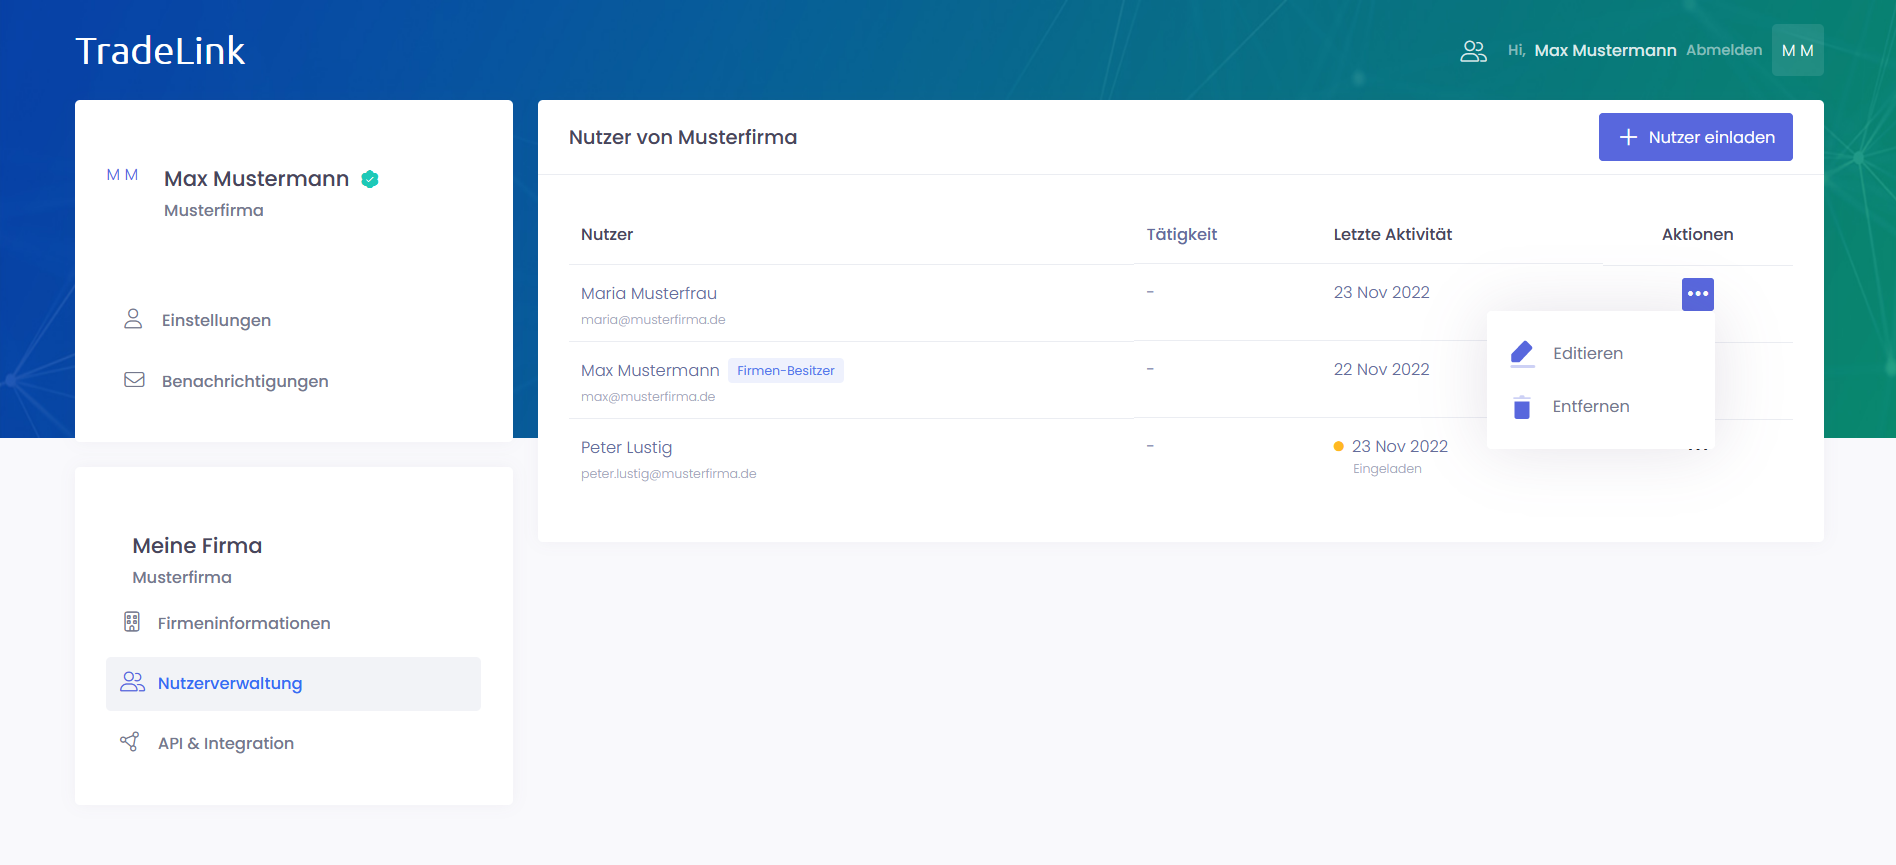Click the Firmeninformationen building icon
The width and height of the screenshot is (1896, 865).
coord(132,622)
